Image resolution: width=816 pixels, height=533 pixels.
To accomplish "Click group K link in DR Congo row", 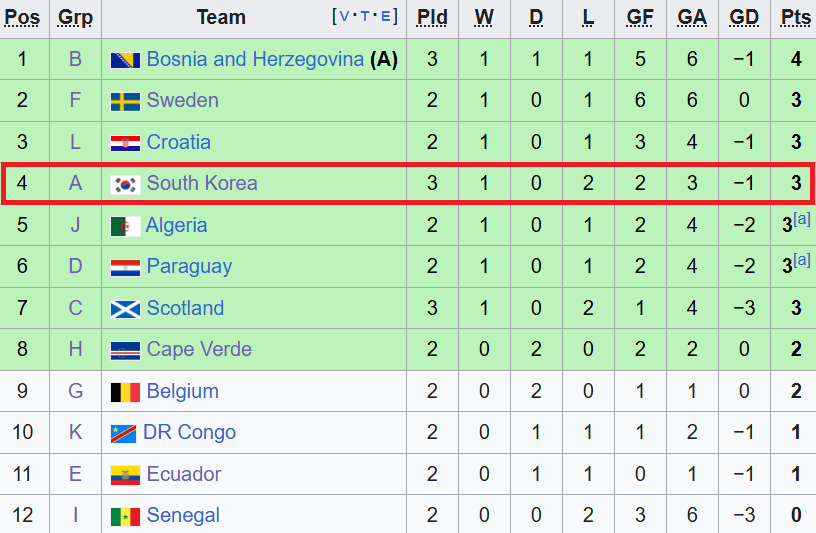I will pyautogui.click(x=75, y=432).
